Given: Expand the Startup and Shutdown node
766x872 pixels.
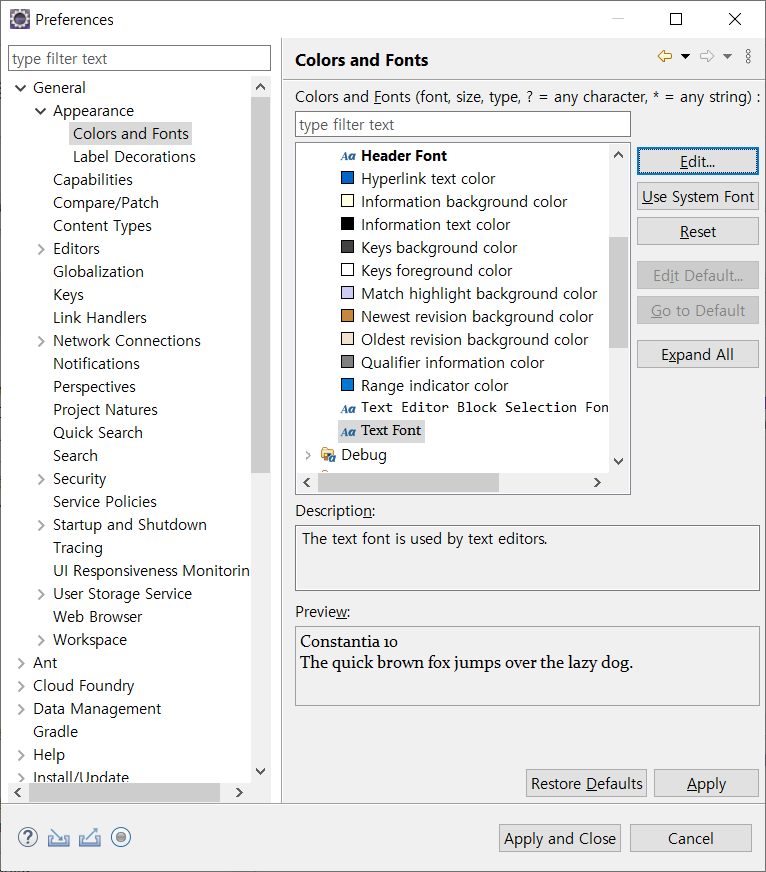Looking at the screenshot, I should pos(41,525).
